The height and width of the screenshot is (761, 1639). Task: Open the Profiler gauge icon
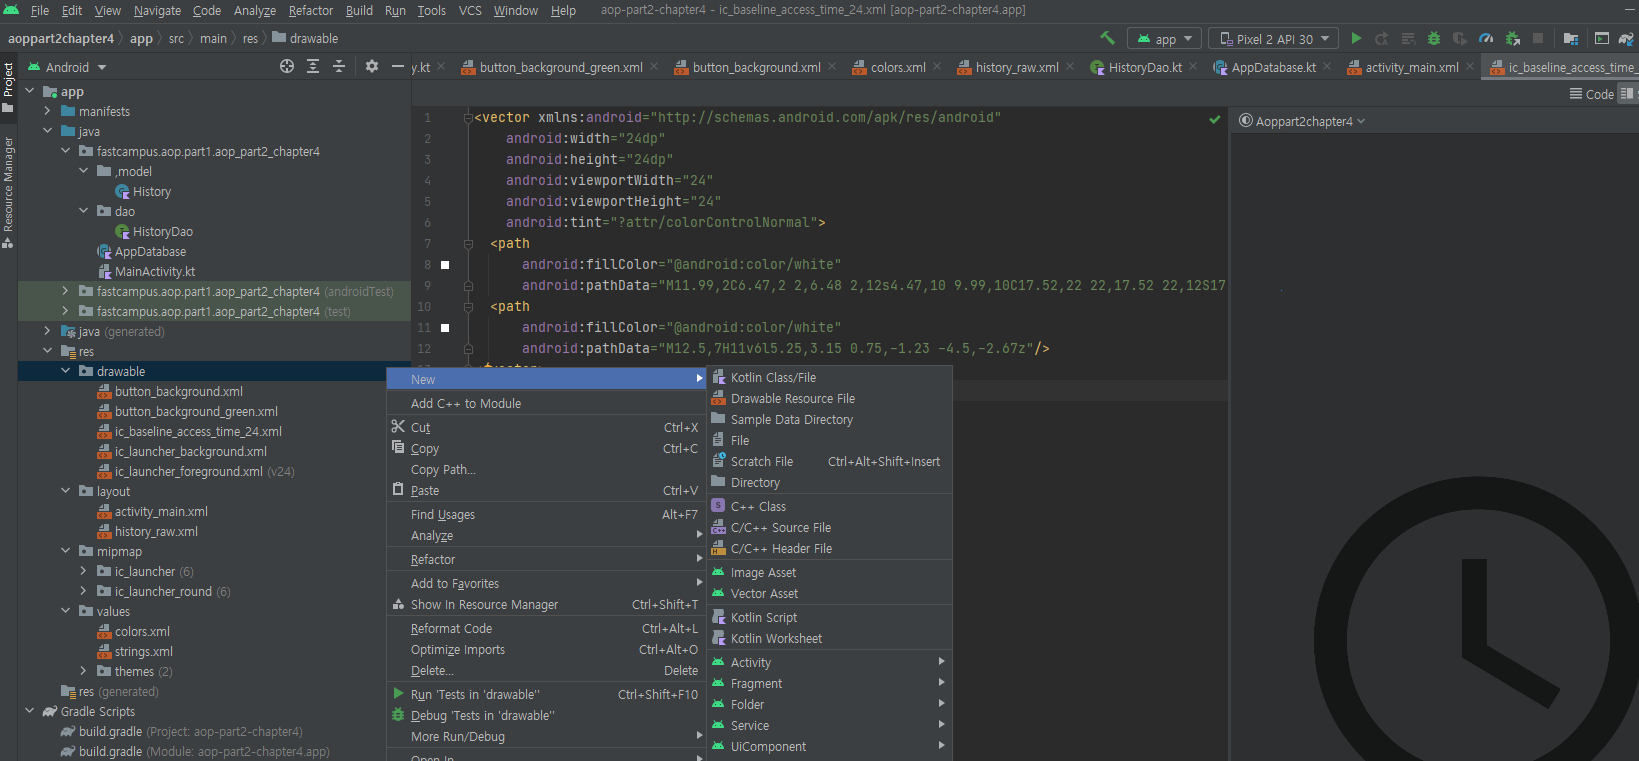pyautogui.click(x=1486, y=38)
